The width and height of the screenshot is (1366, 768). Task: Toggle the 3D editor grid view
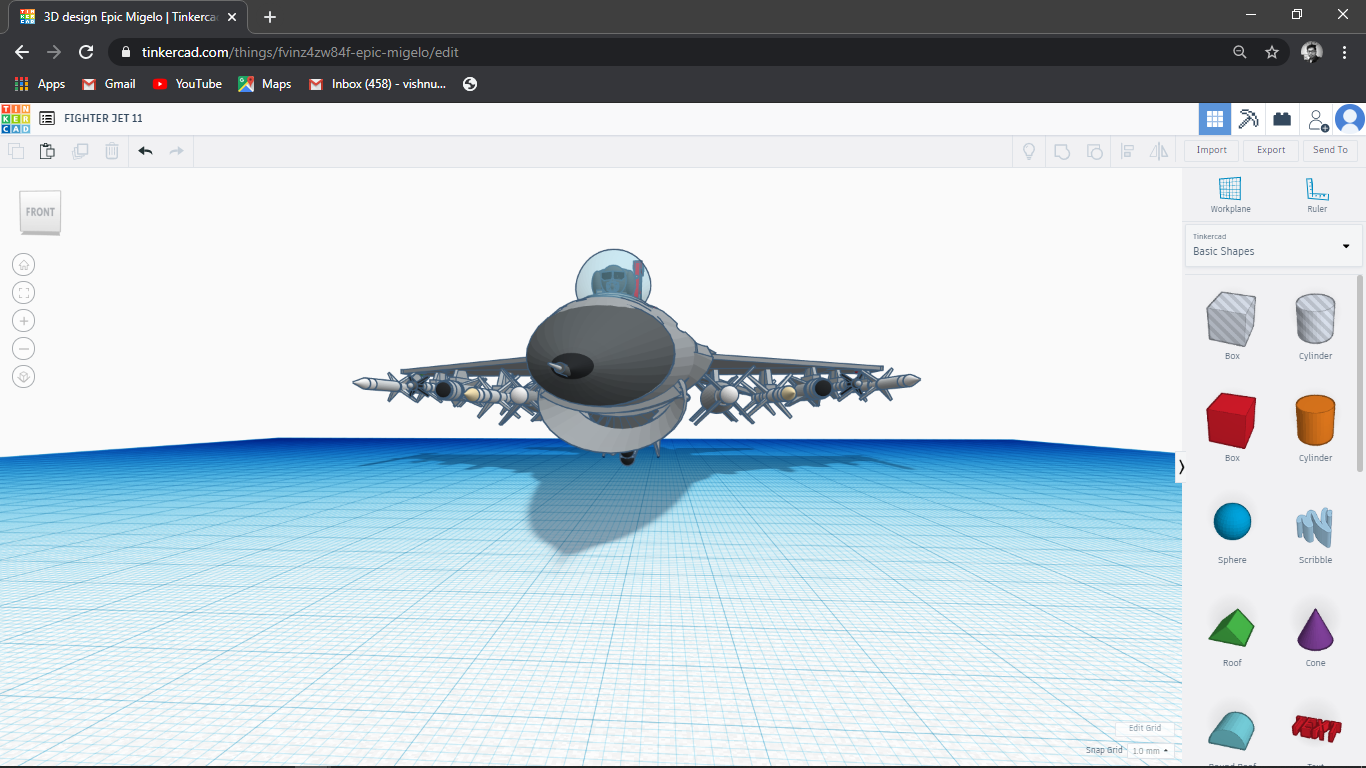tap(1214, 118)
